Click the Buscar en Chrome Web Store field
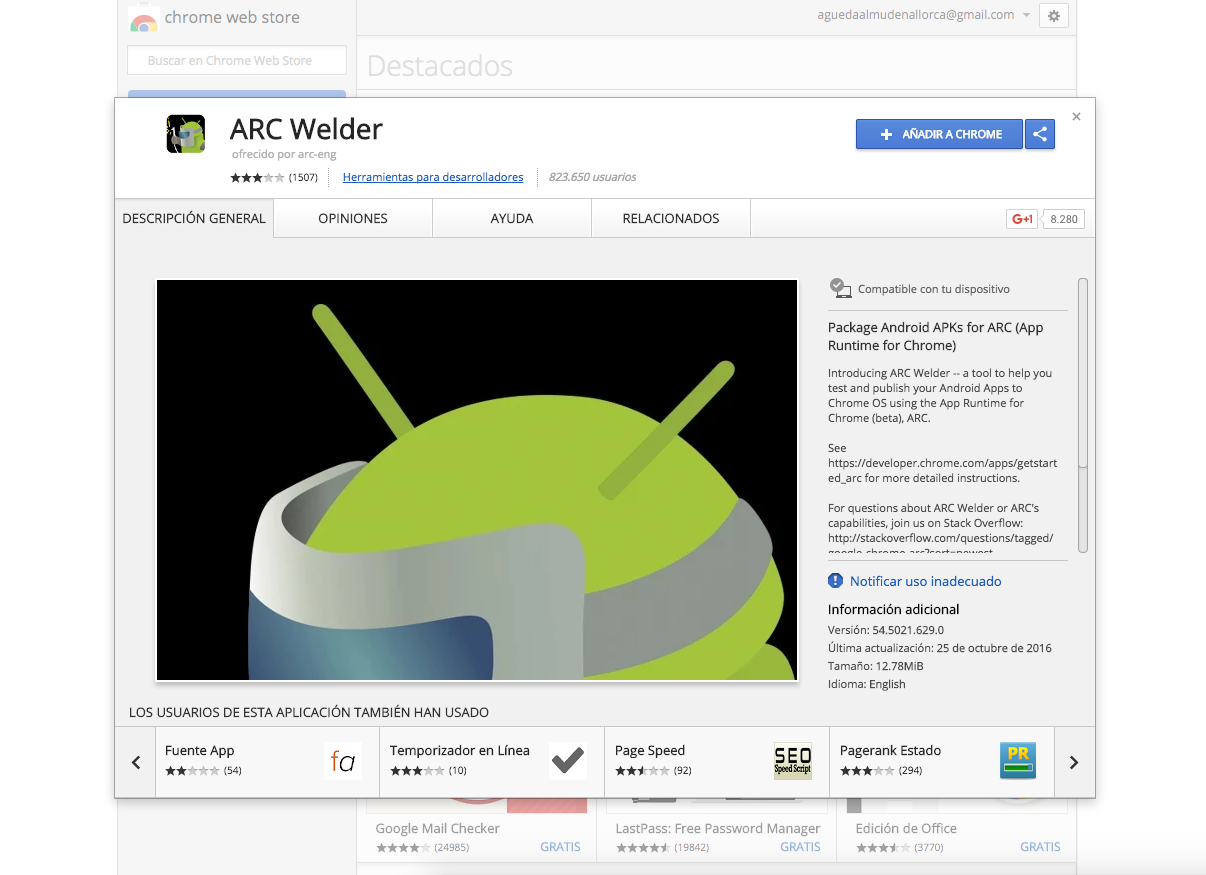1206x875 pixels. [x=237, y=60]
